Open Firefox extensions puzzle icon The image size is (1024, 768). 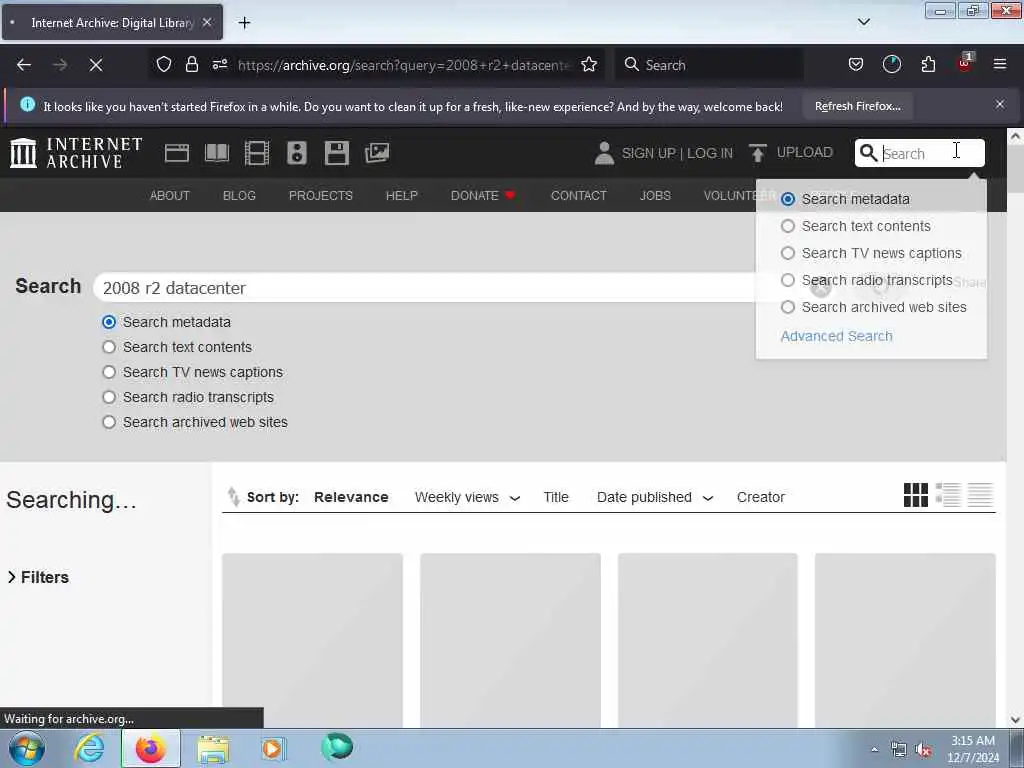click(928, 65)
